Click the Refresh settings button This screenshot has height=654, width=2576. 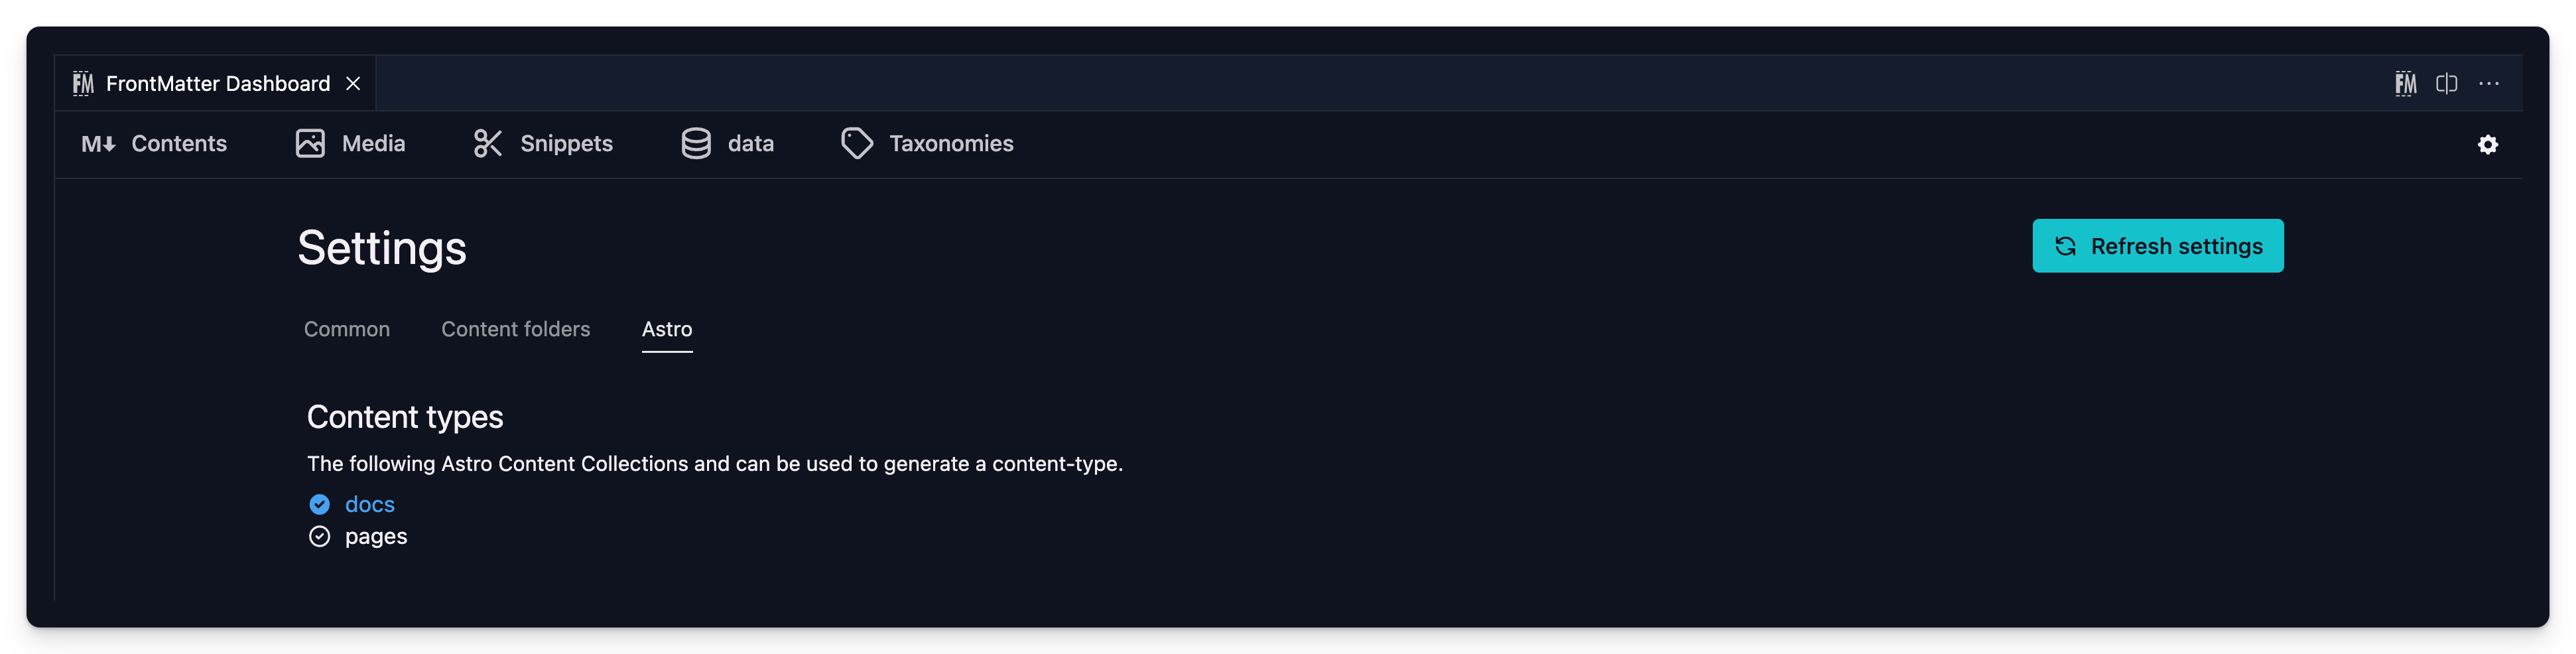[2157, 245]
